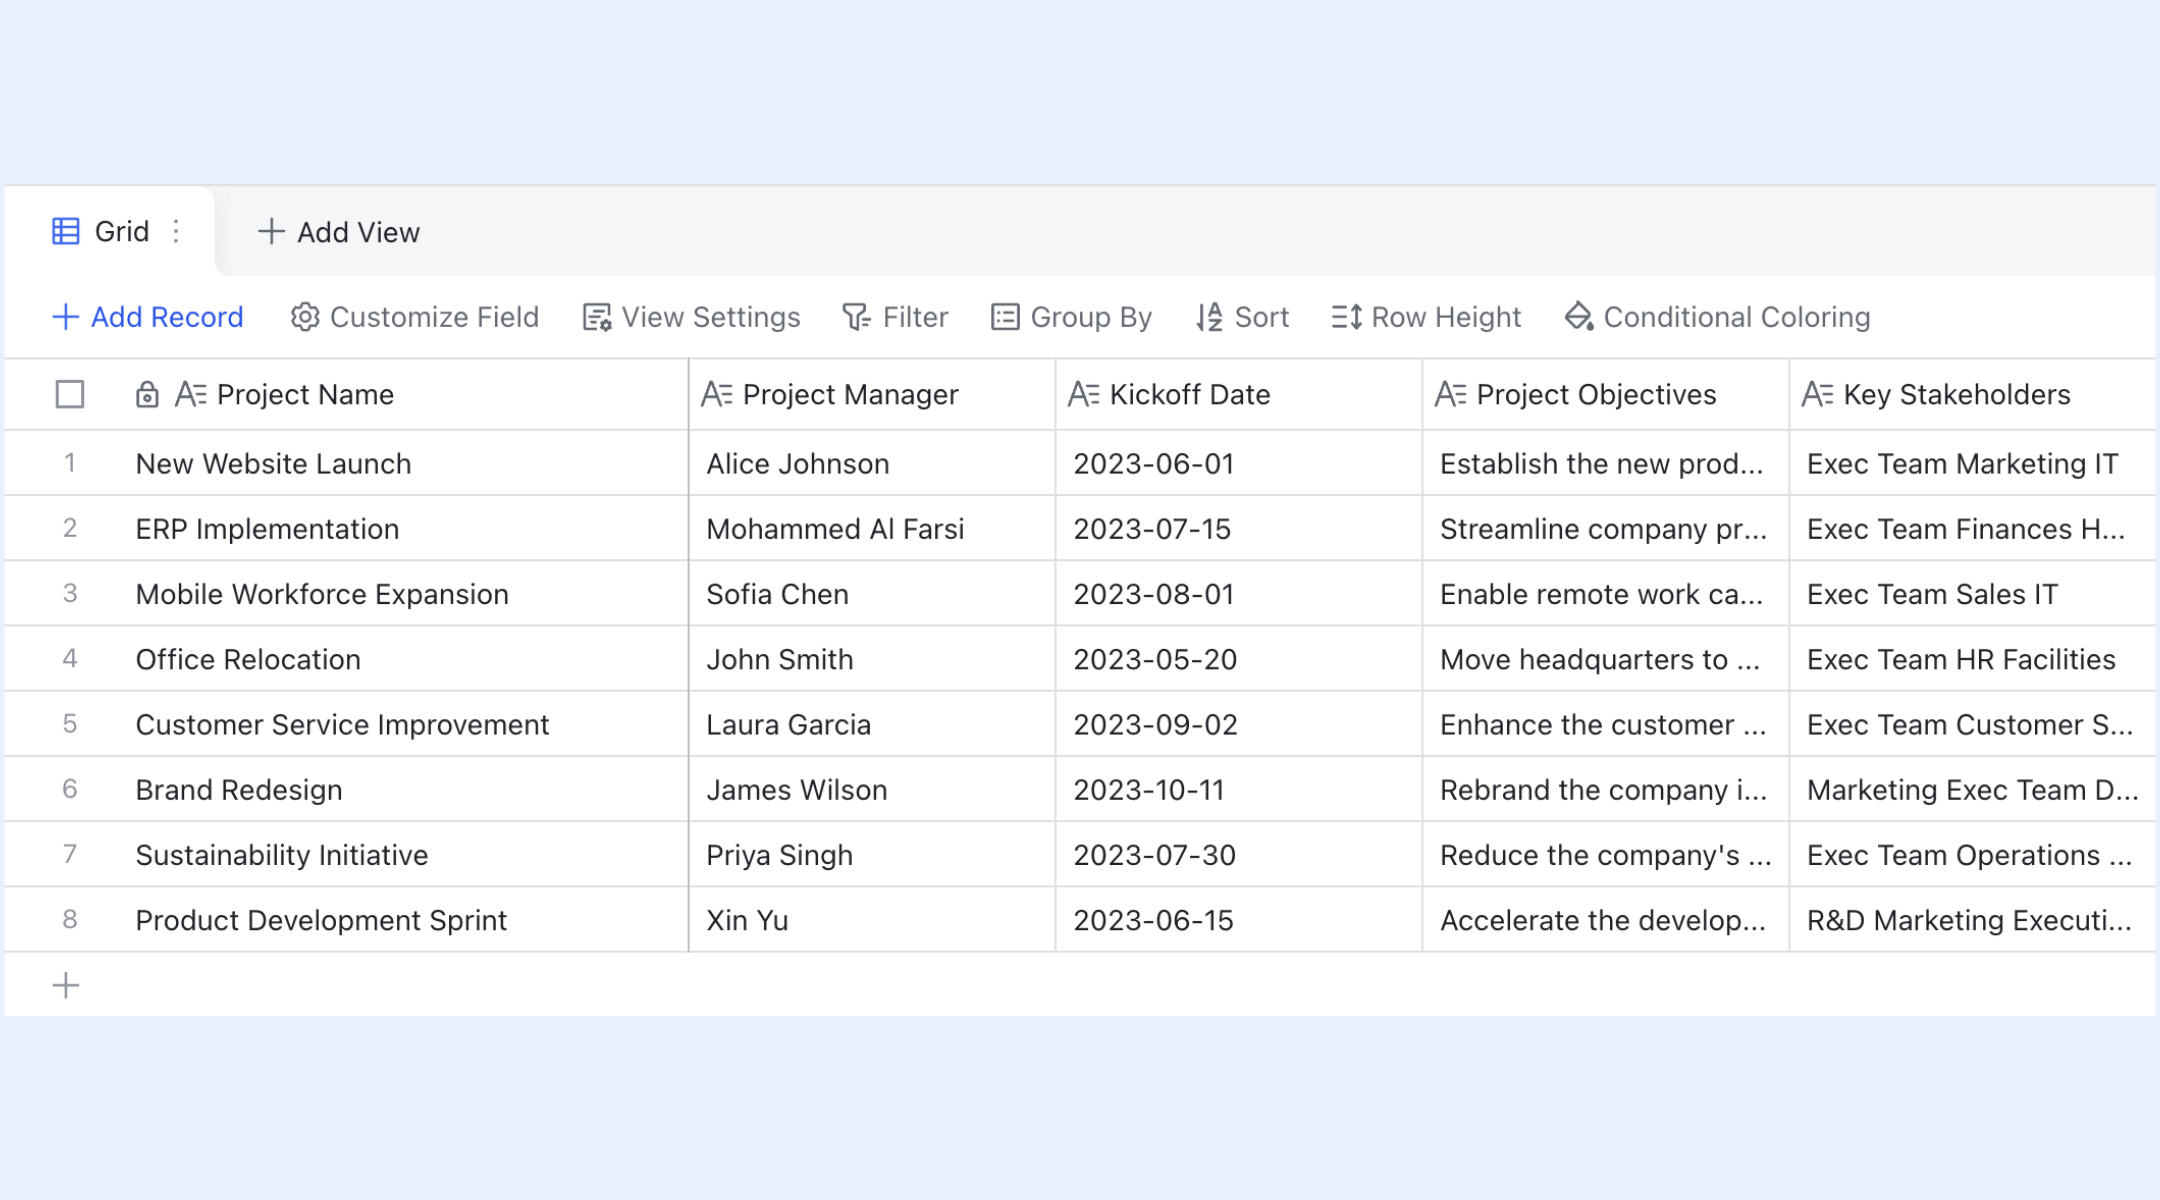The width and height of the screenshot is (2160, 1200).
Task: Click the Alice Johnson manager cell
Action: [872, 464]
